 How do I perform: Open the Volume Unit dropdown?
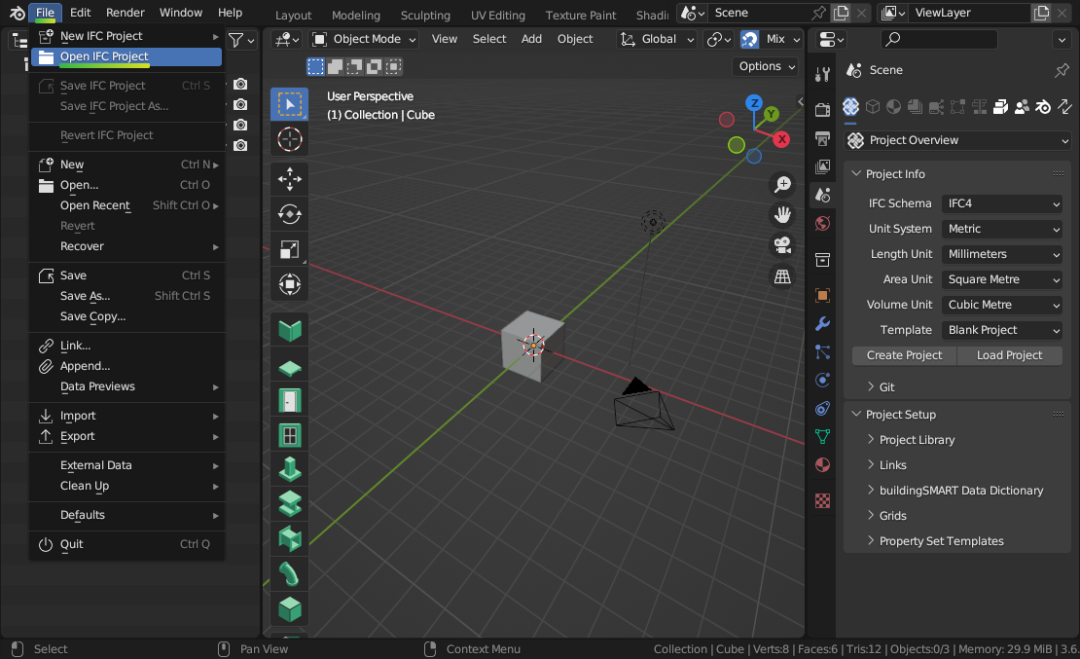[1002, 305]
